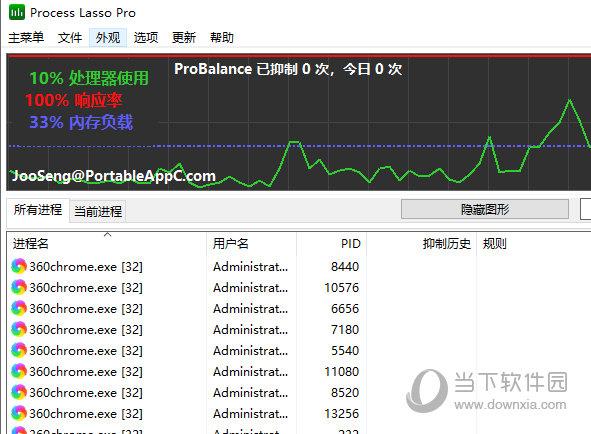Select process name of PID 7180
The width and height of the screenshot is (591, 434).
[86, 330]
